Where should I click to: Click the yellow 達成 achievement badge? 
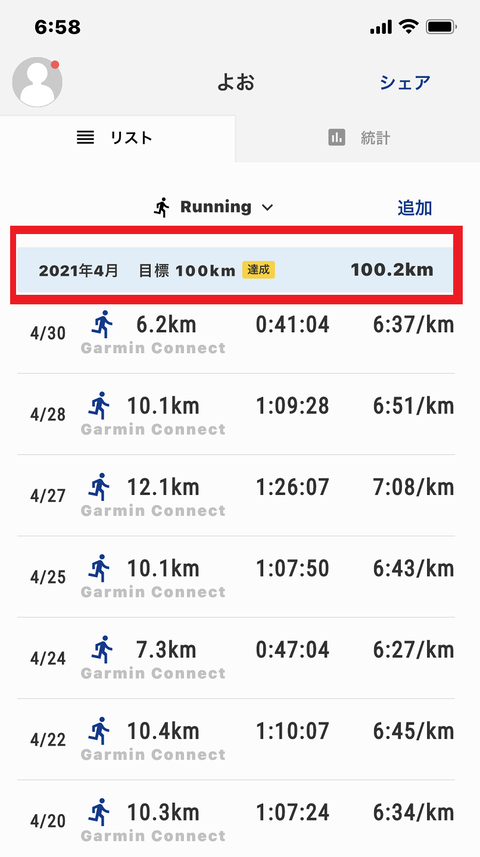point(259,269)
